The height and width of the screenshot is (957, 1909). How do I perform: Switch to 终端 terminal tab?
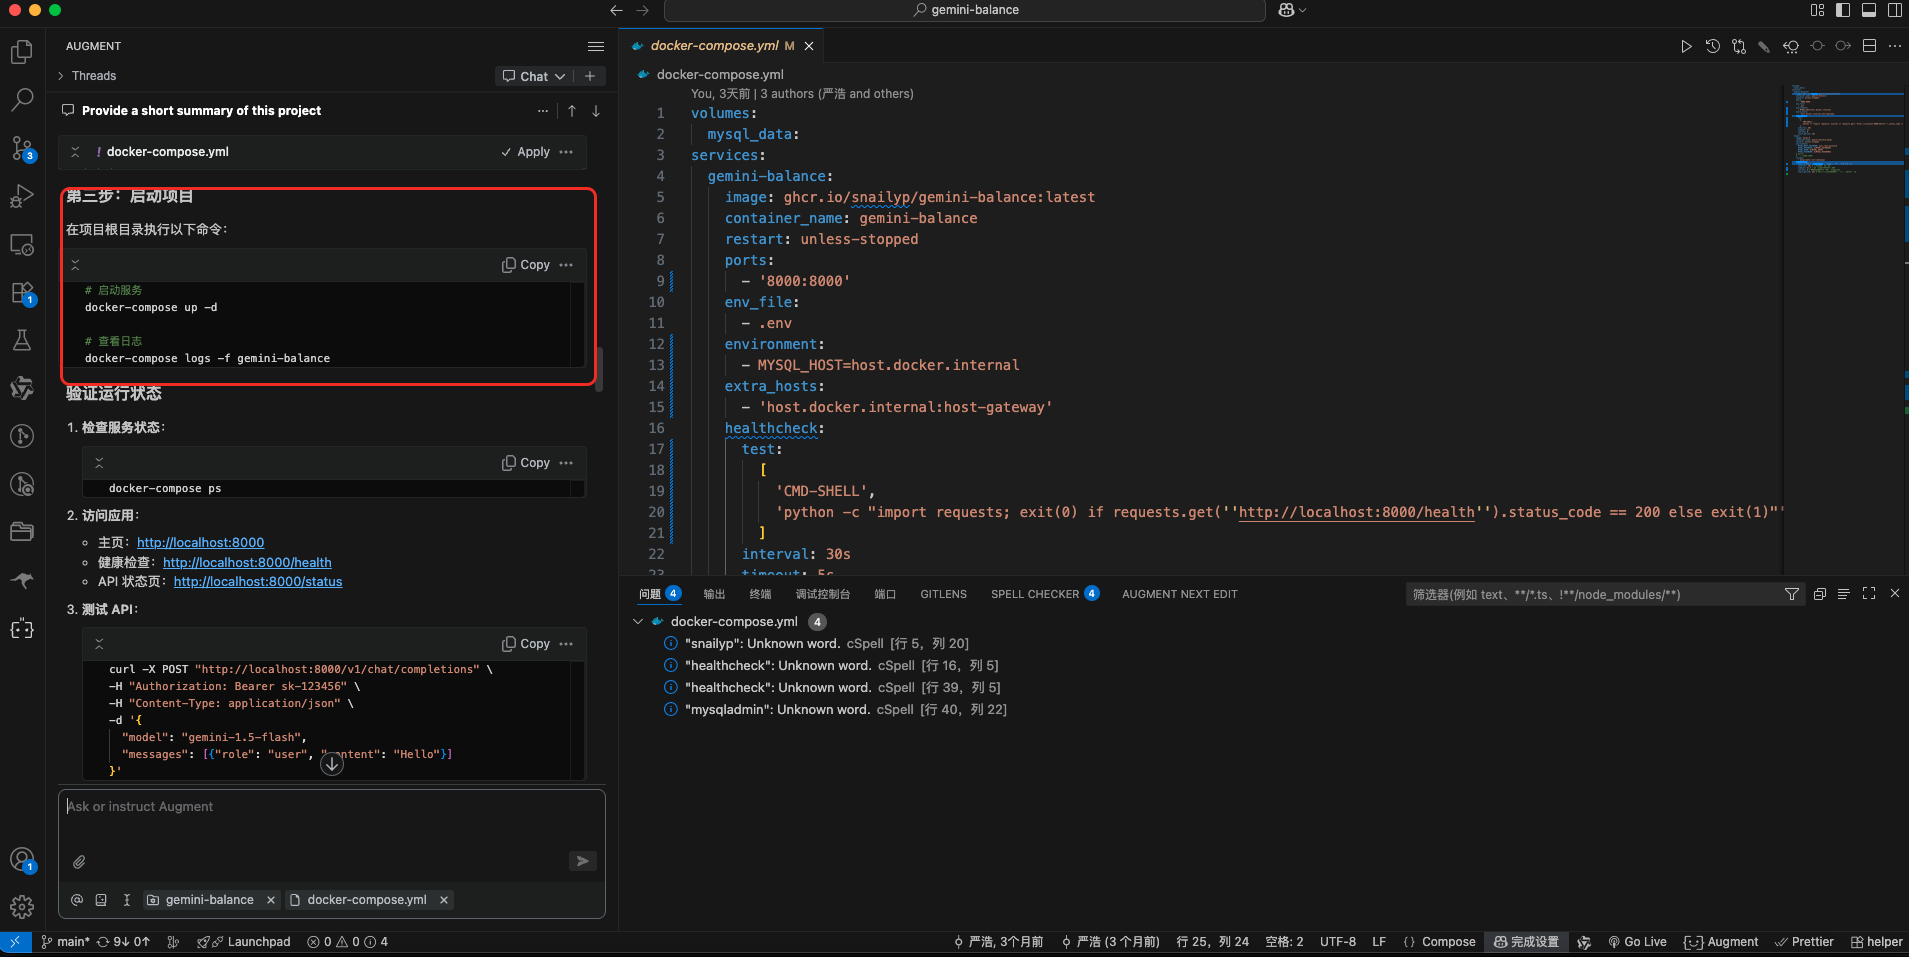coord(761,594)
